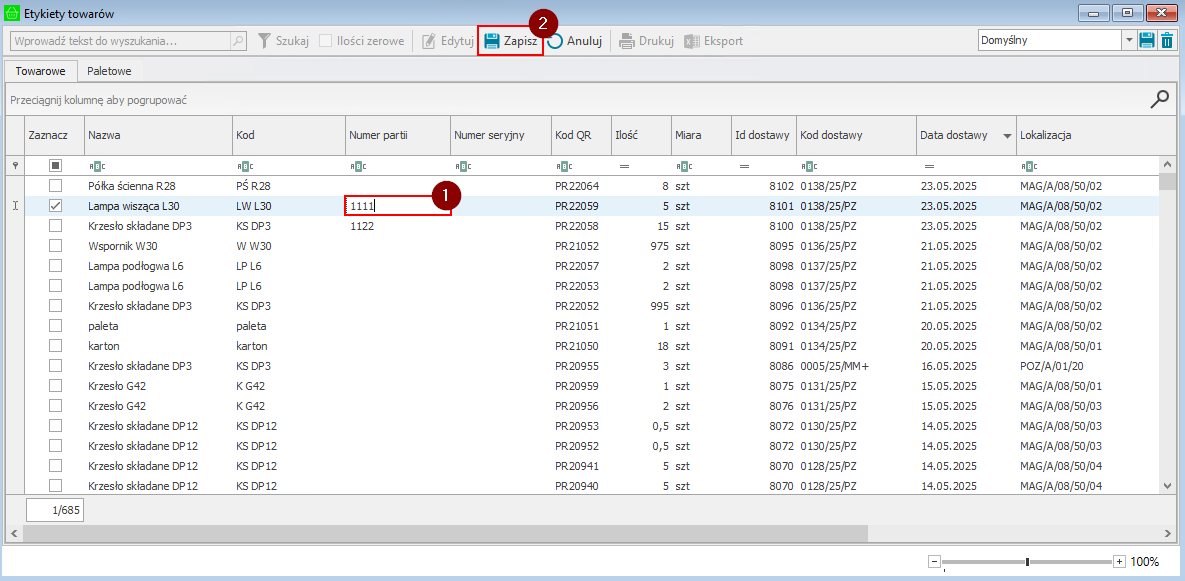Open the Nazwa column filter operator
The width and height of the screenshot is (1185, 581).
[x=97, y=166]
